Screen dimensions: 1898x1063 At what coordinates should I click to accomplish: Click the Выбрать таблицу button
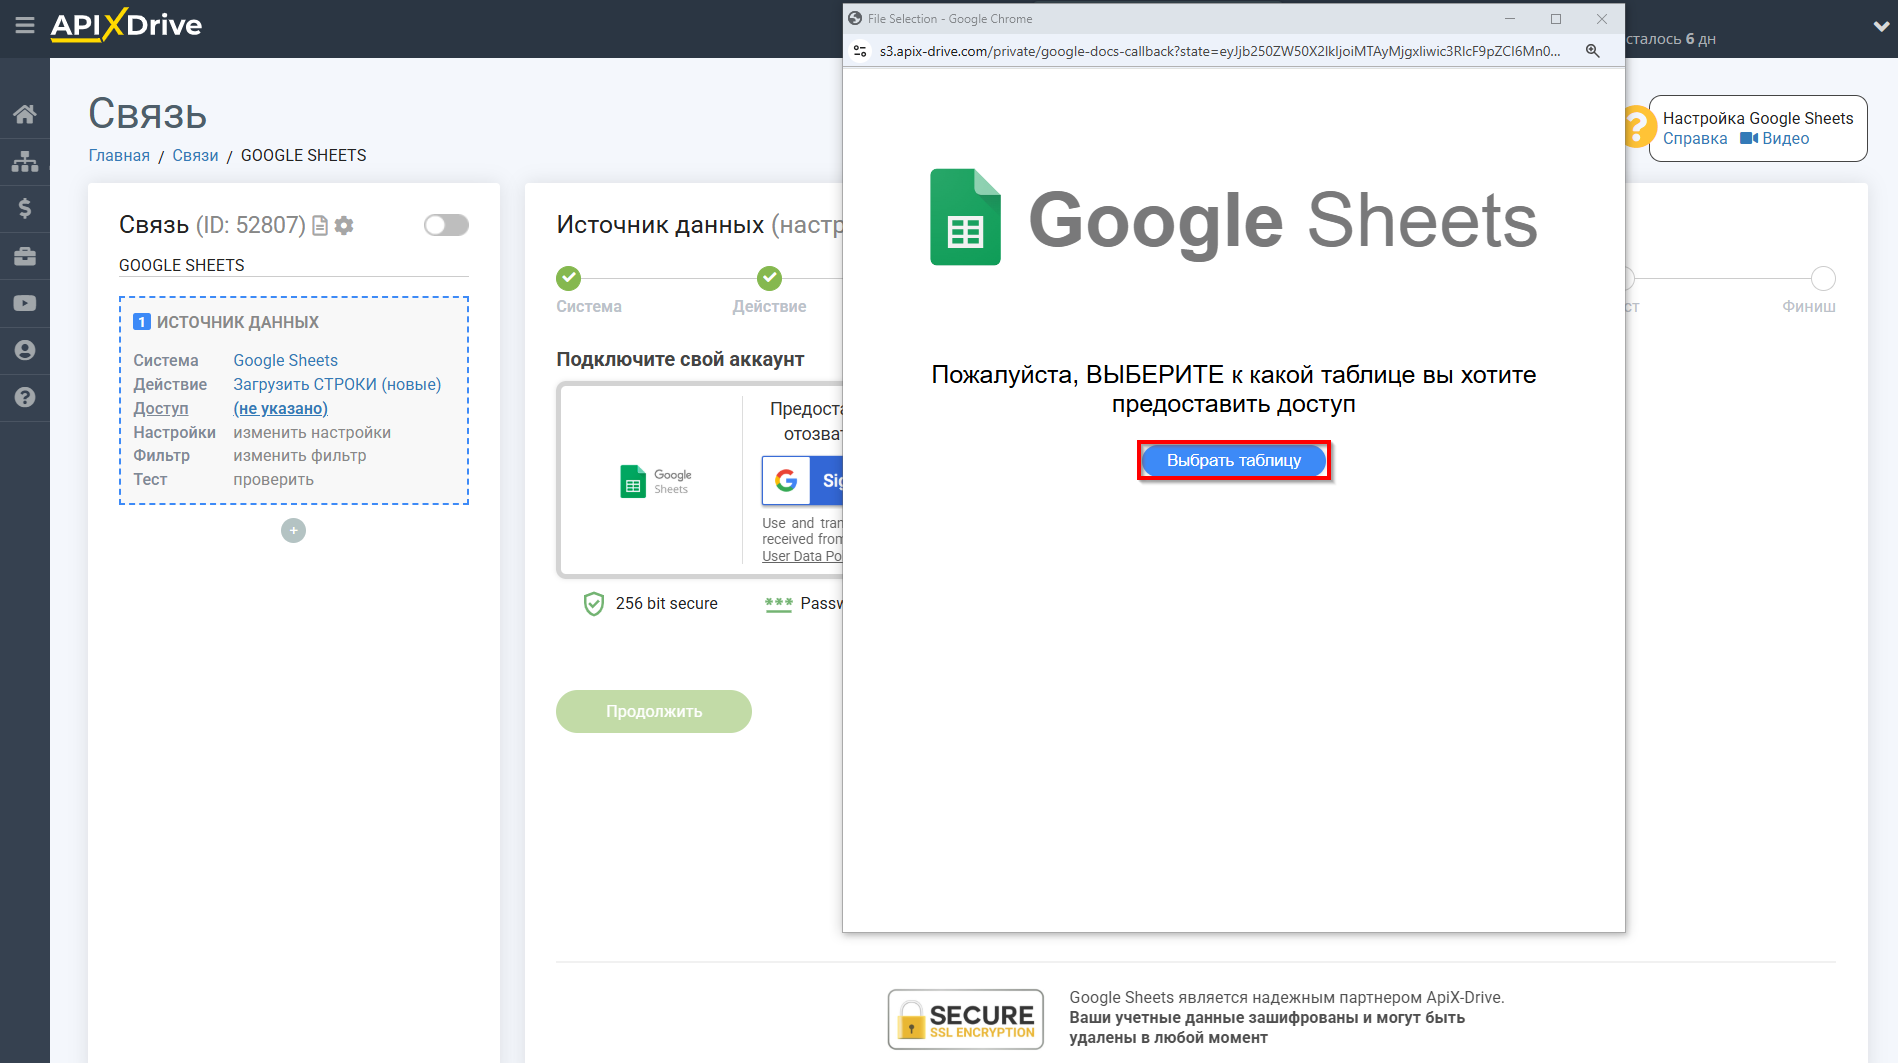pyautogui.click(x=1233, y=460)
